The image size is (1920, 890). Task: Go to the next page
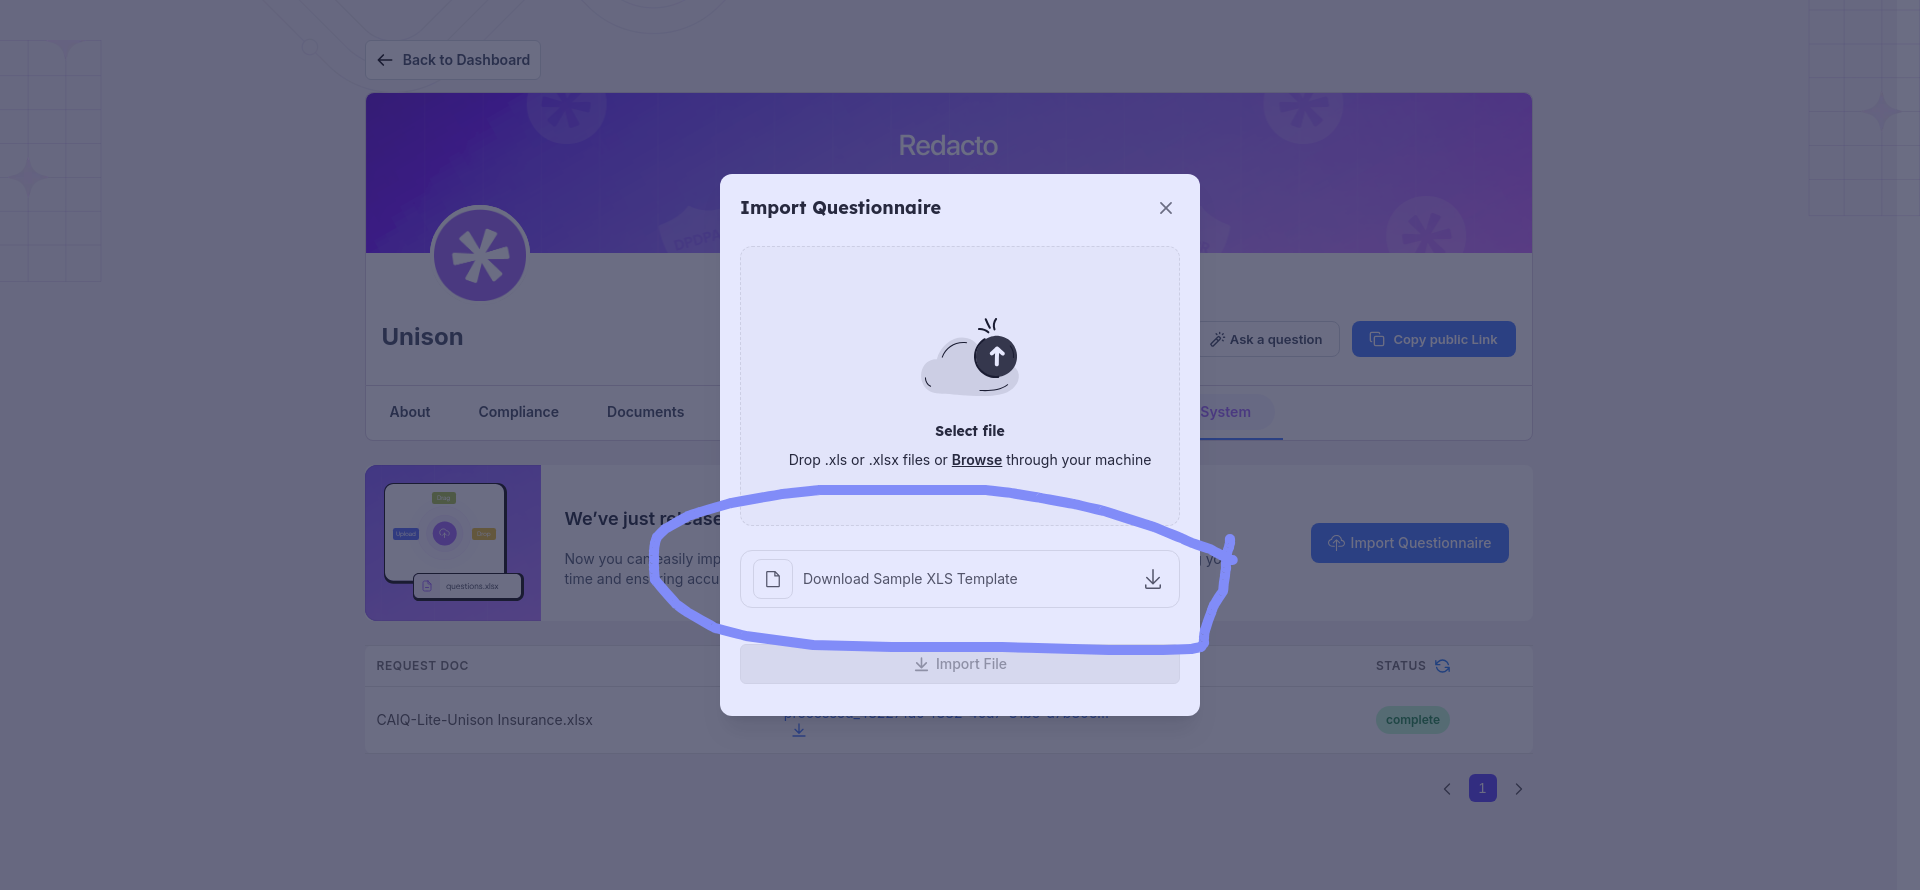(x=1519, y=789)
